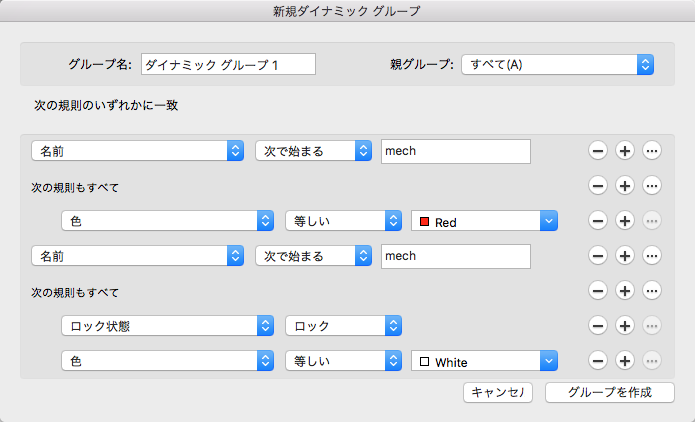Add rule after the White color row

[x=624, y=360]
